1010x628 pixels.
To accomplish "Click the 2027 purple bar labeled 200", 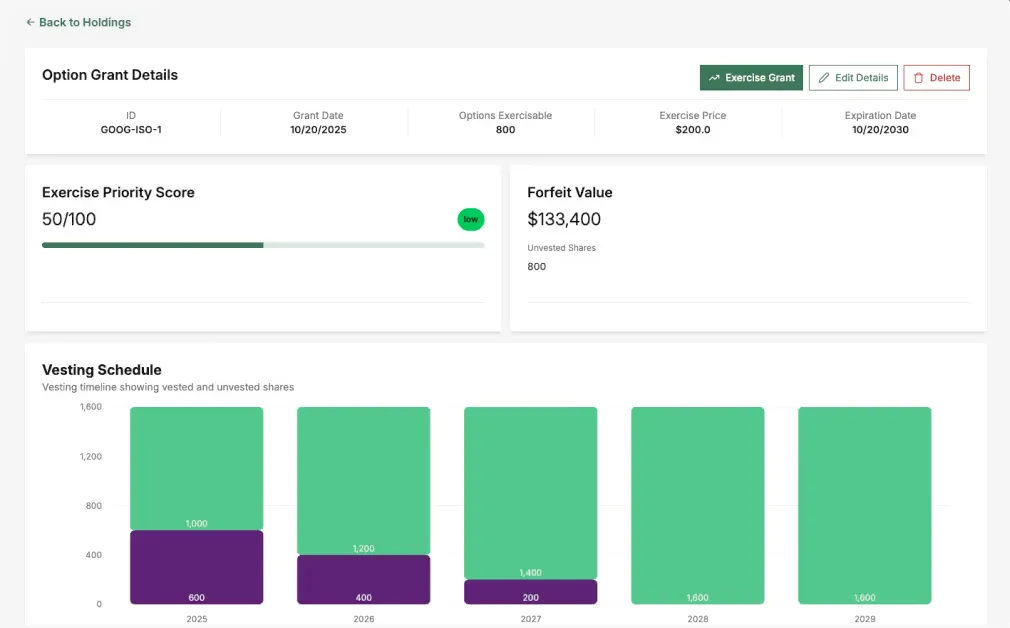I will click(x=530, y=592).
